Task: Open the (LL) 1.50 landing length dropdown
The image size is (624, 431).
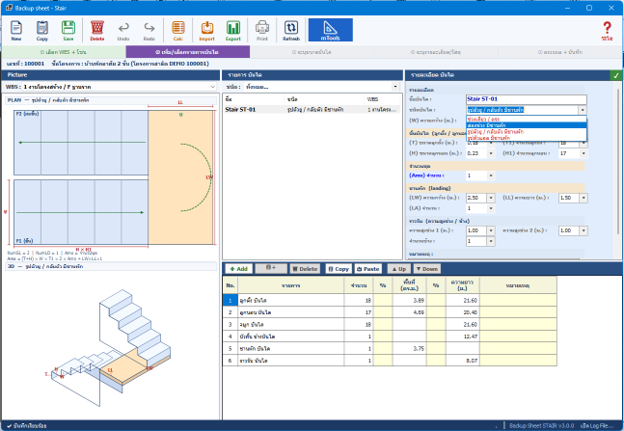Action: [x=583, y=198]
